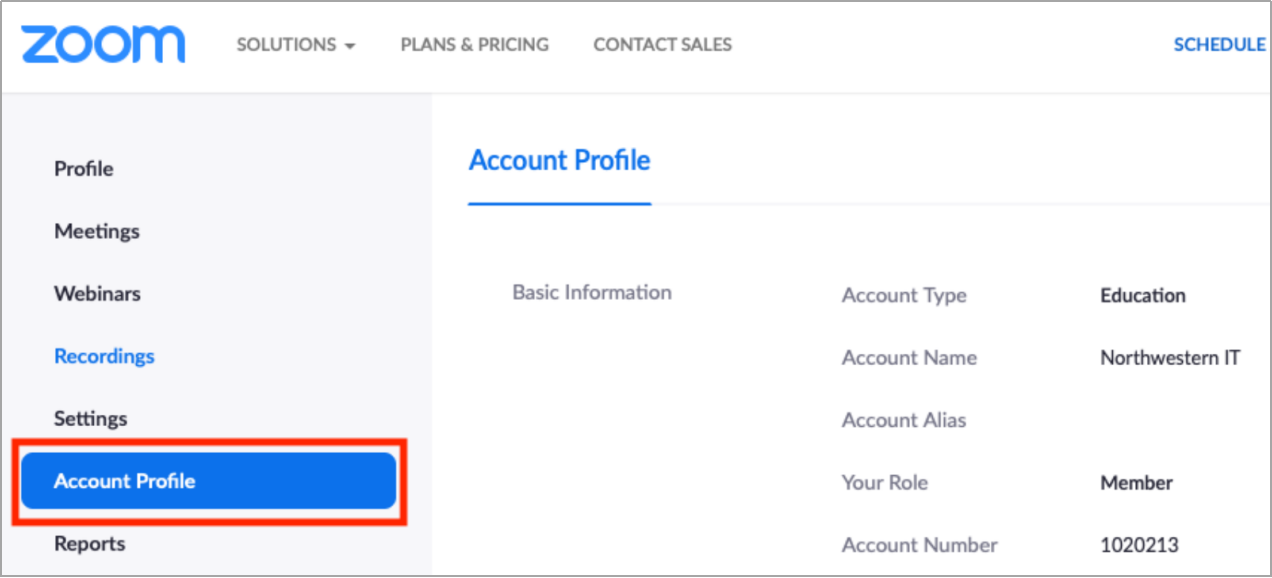Click the Account Alias field label
The image size is (1272, 578).
tap(903, 421)
